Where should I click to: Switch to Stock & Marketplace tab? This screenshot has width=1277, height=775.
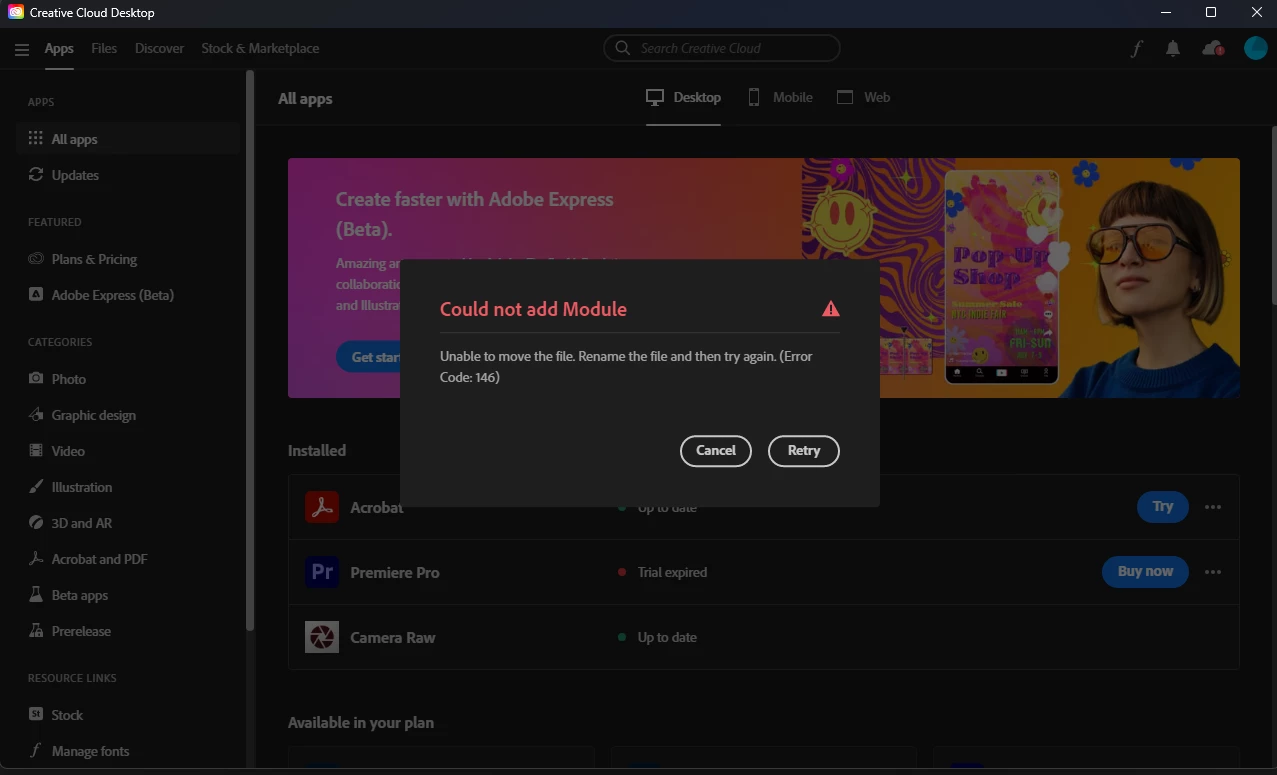point(260,48)
